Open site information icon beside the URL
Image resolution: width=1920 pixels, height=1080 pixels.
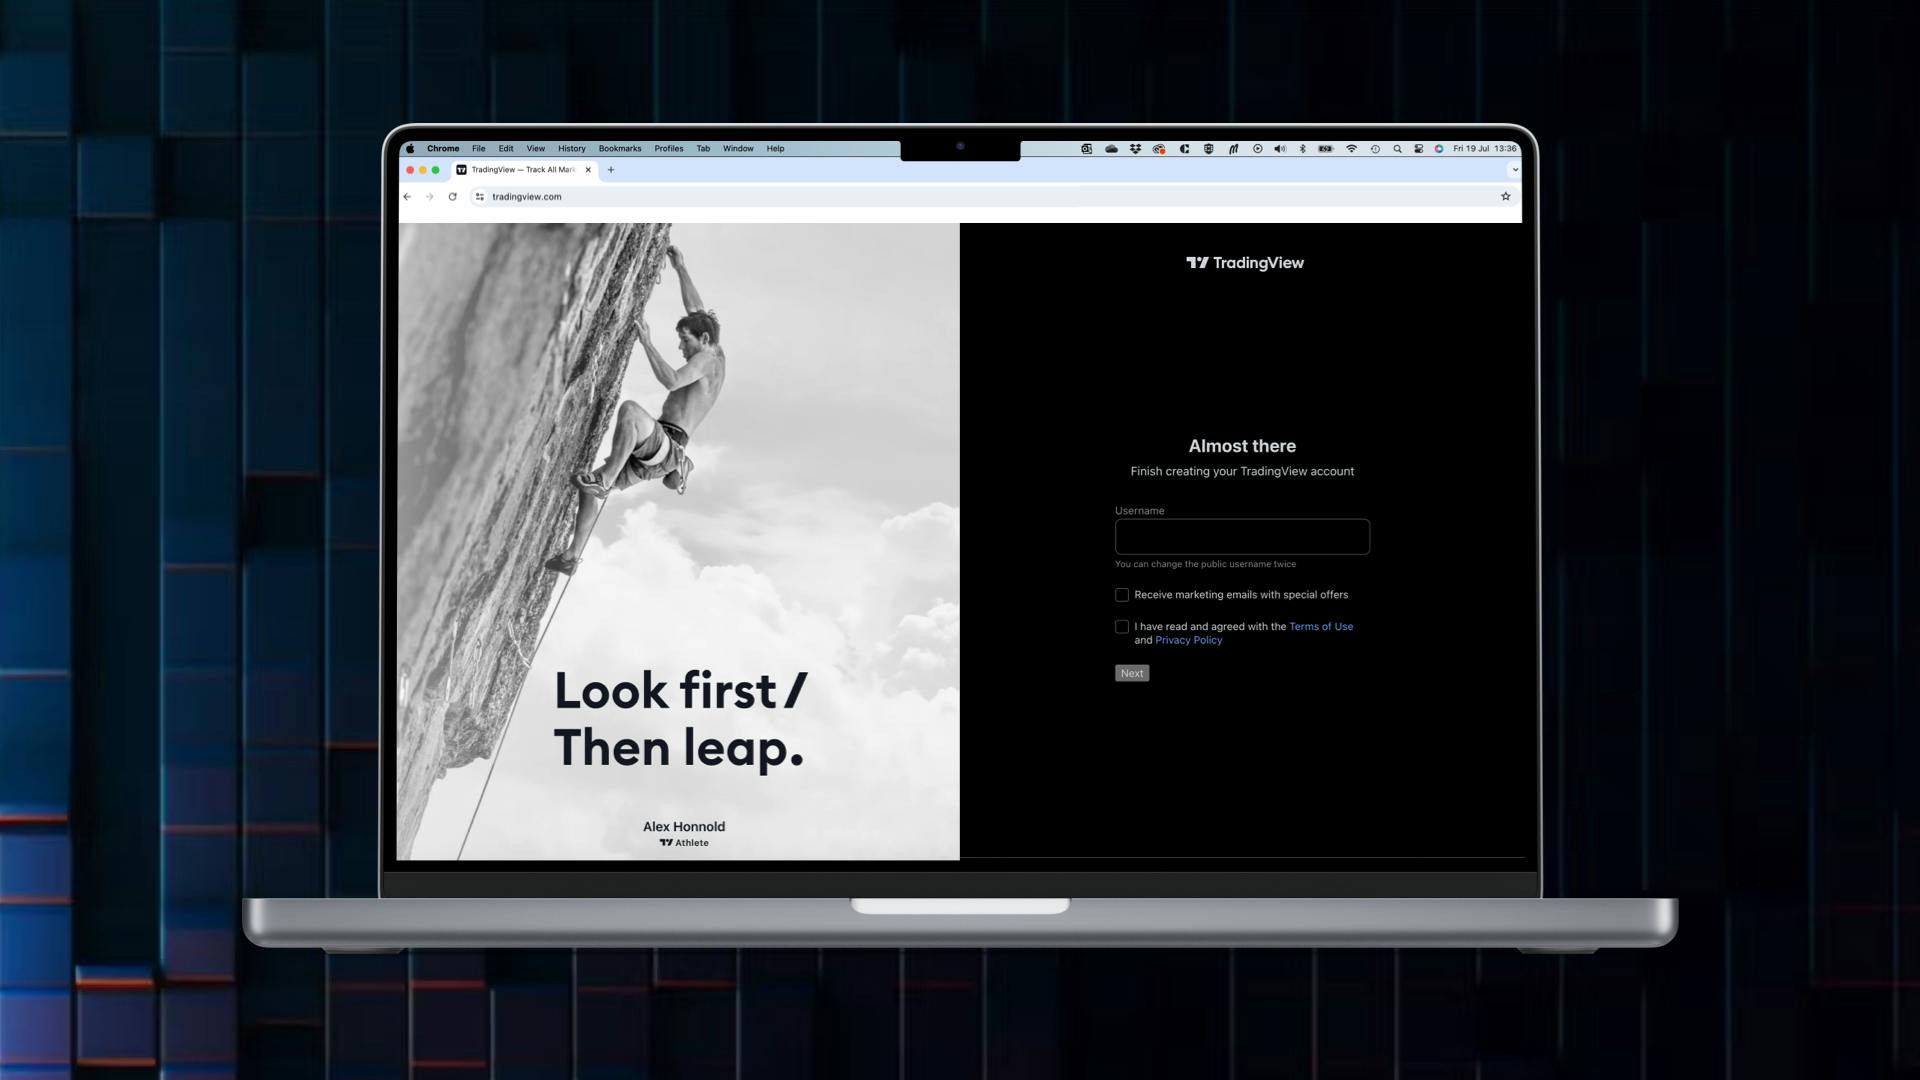[x=480, y=197]
